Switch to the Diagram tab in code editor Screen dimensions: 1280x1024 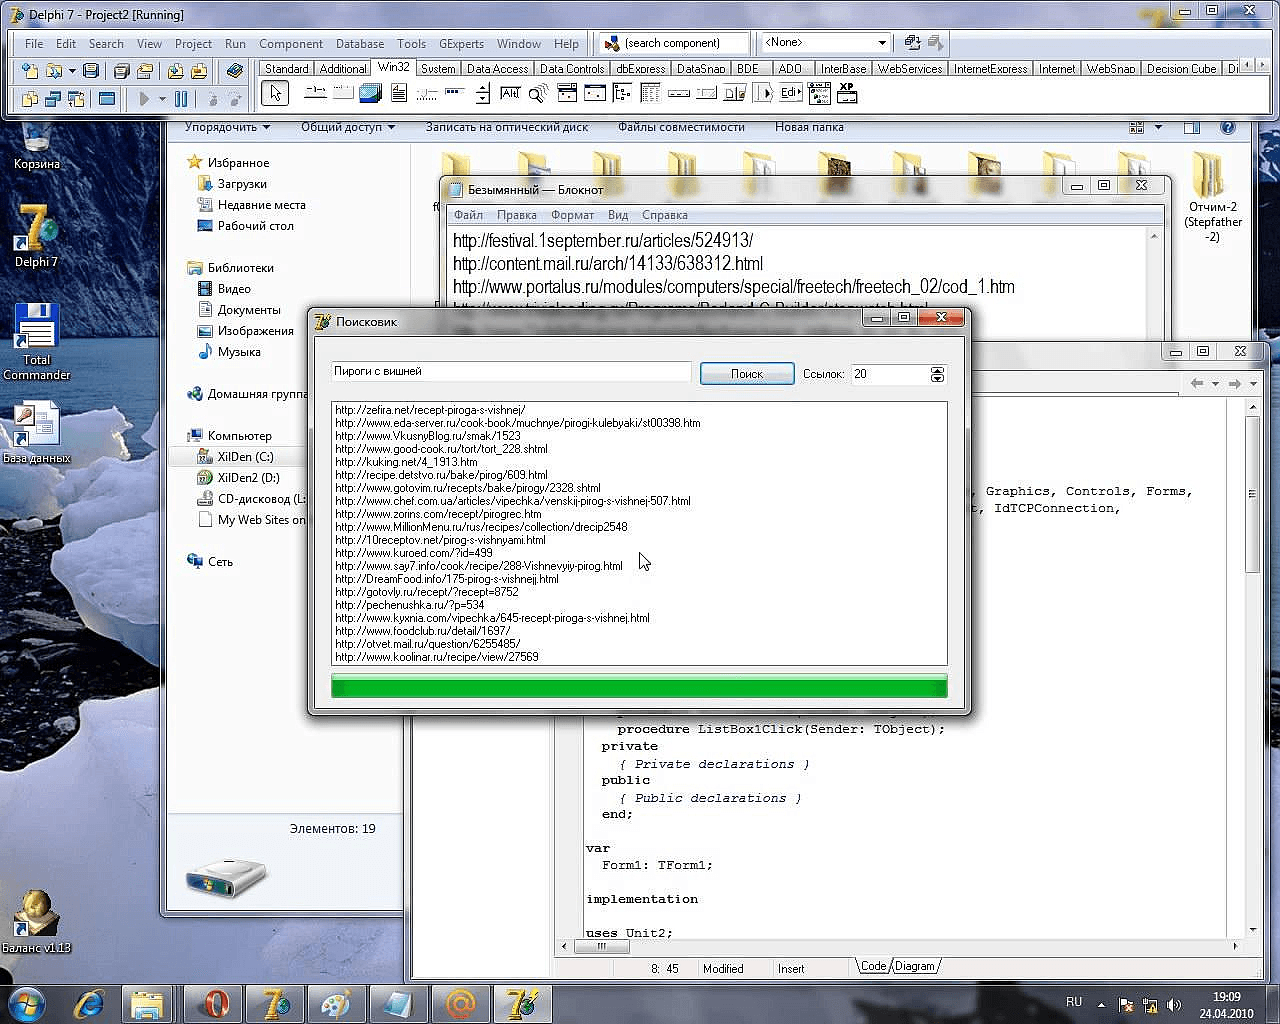coord(915,967)
